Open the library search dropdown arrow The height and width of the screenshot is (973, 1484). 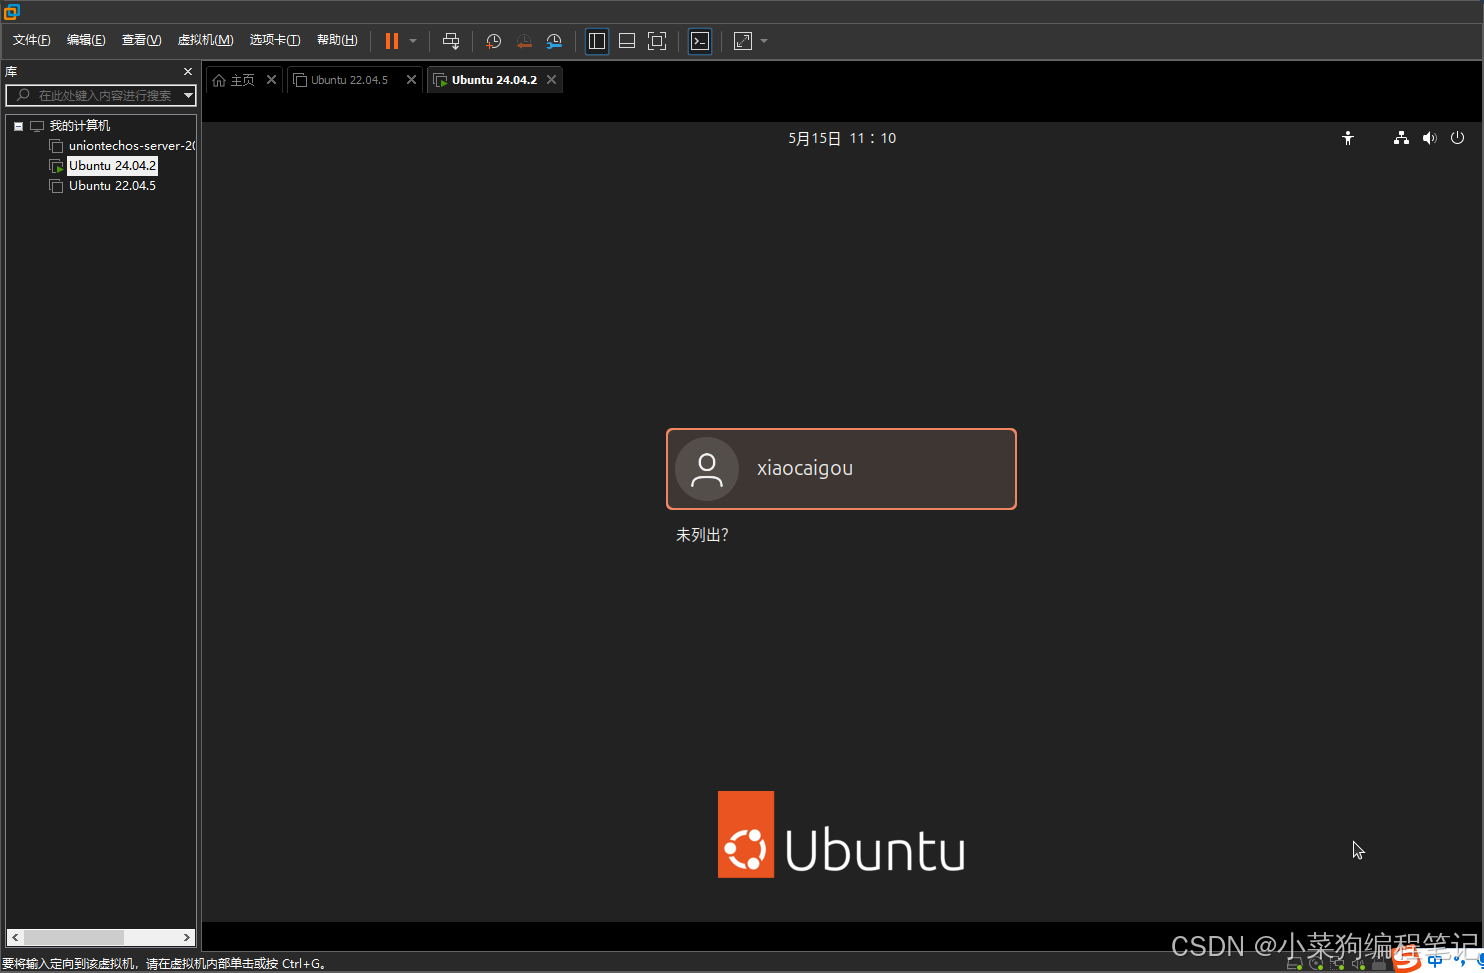[188, 96]
